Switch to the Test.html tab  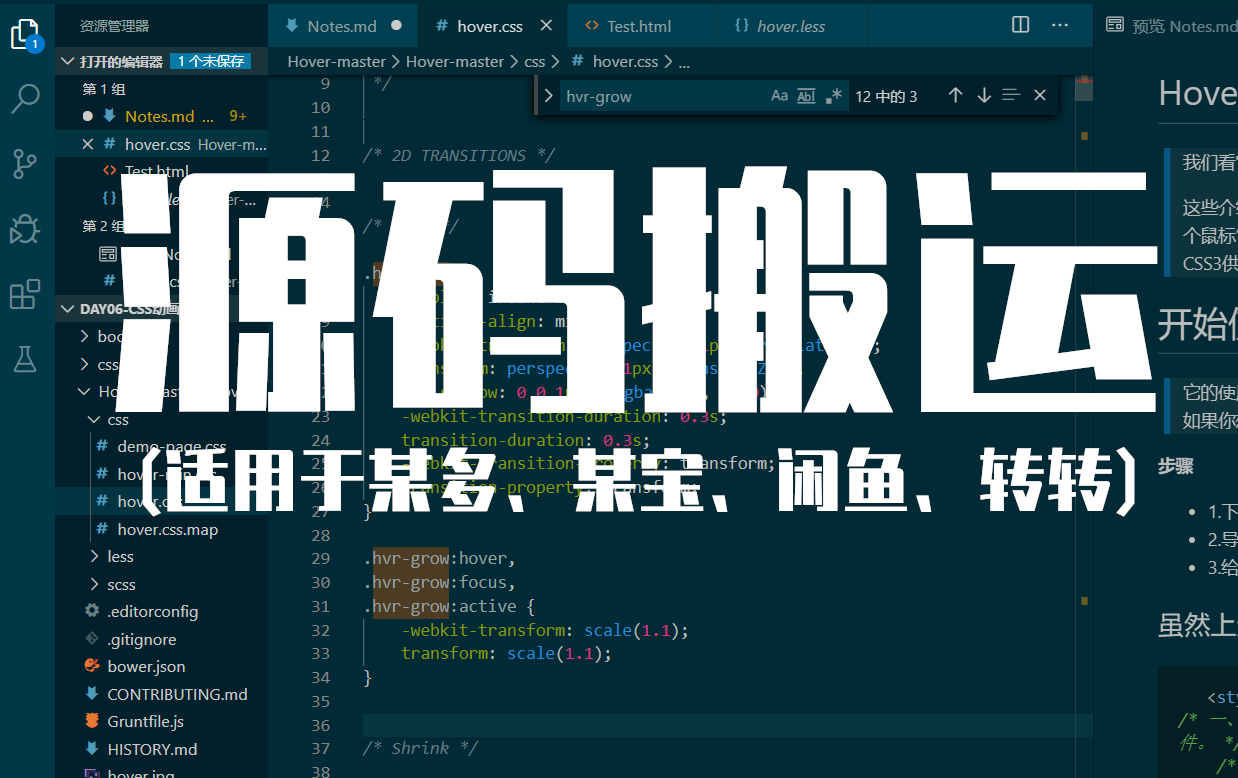638,26
